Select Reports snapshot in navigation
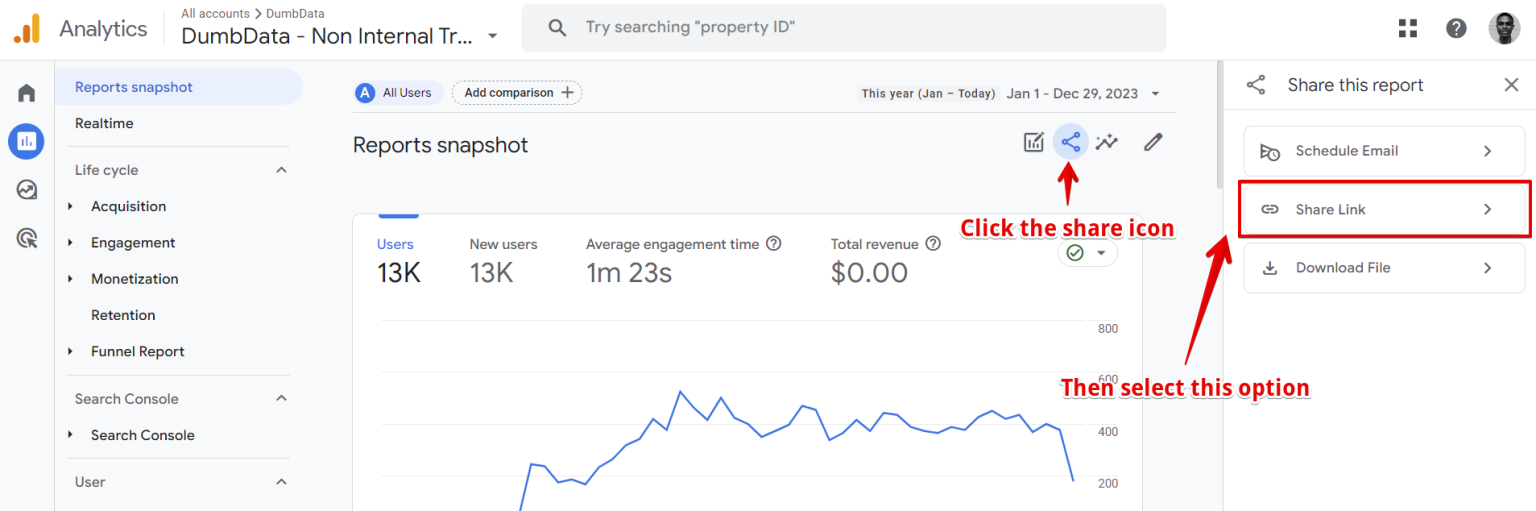 (178, 87)
